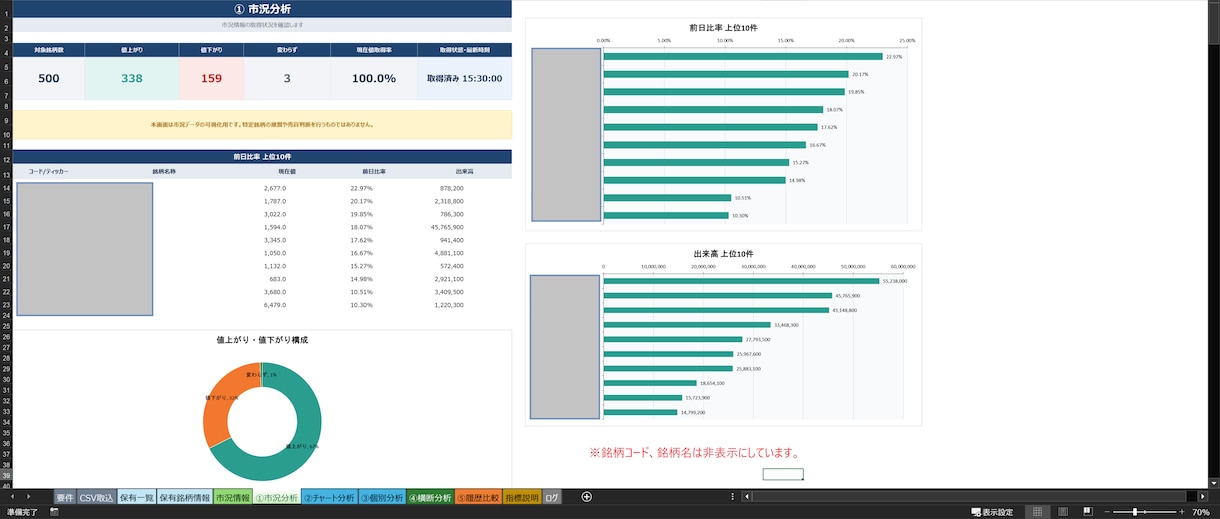Click the 出来高 column header
1220x519 pixels.
tap(465, 172)
